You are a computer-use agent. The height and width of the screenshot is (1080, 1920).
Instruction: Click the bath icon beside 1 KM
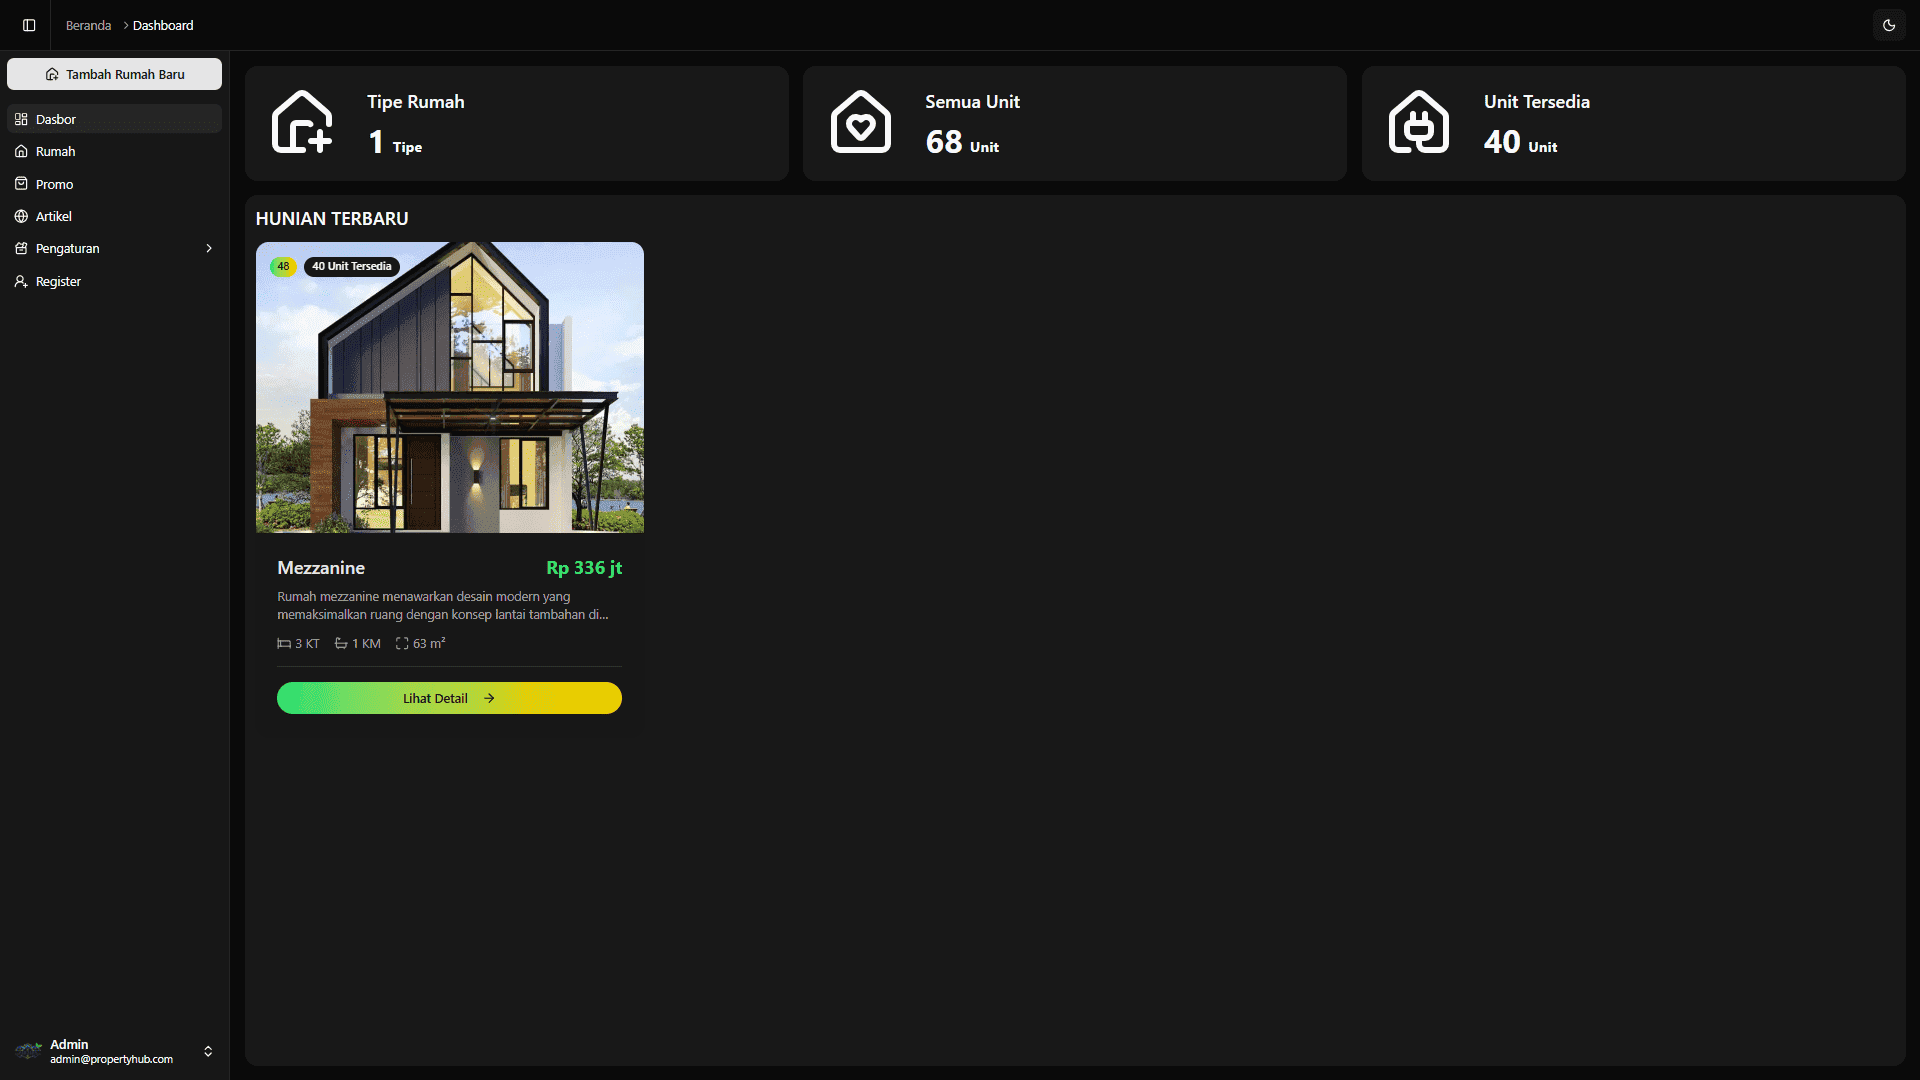pos(341,643)
